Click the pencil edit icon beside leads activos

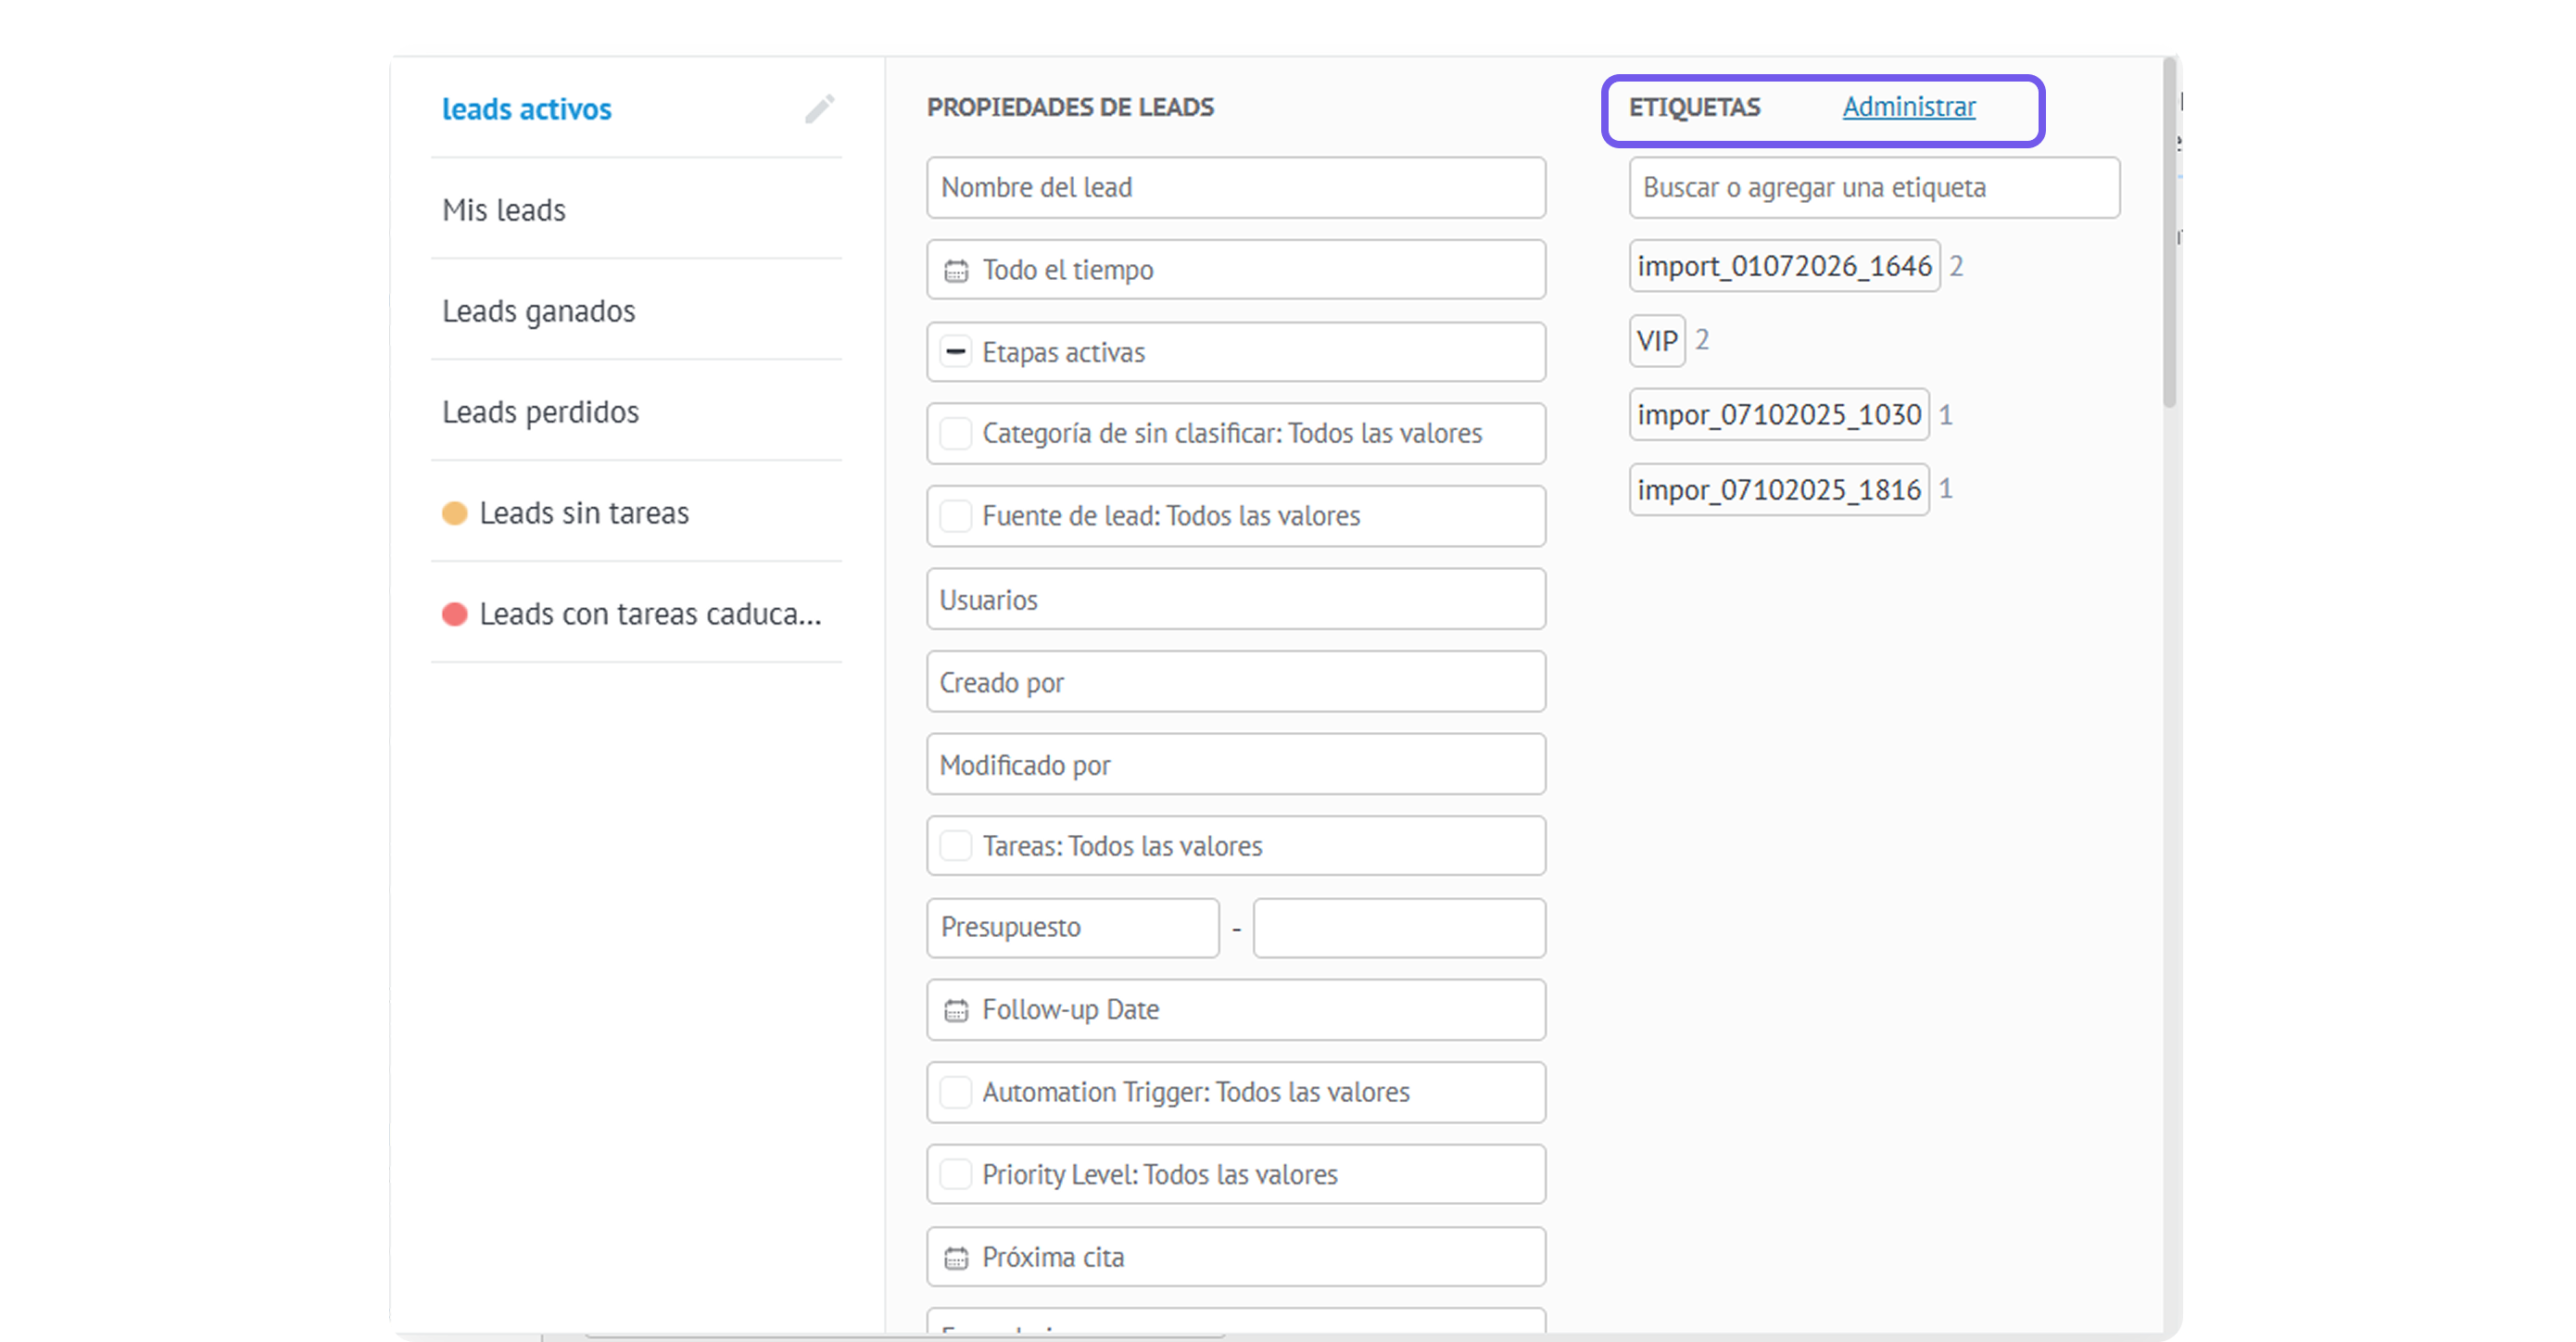[819, 108]
